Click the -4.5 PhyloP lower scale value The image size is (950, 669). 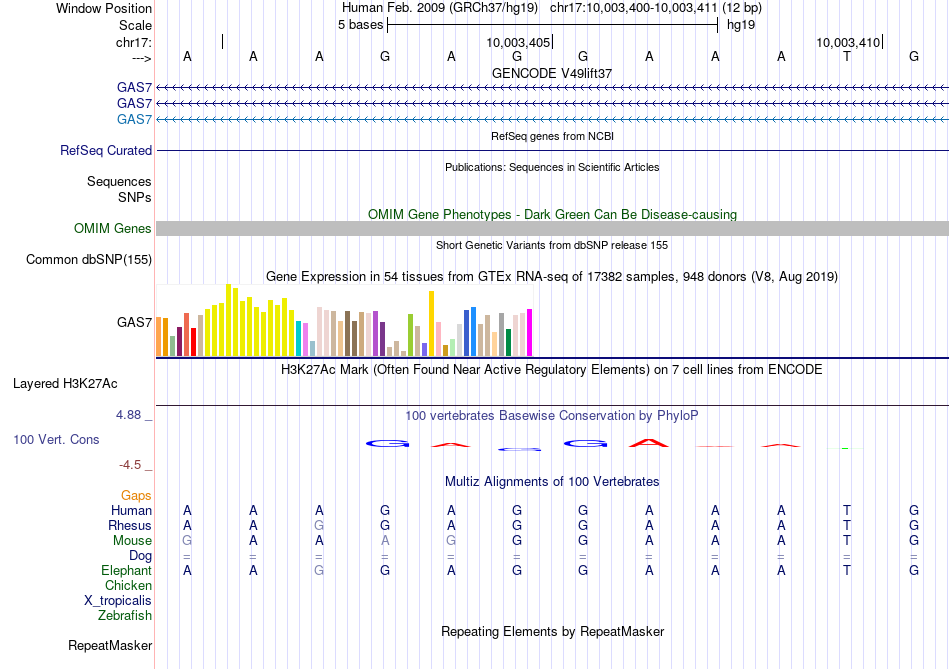pos(130,465)
